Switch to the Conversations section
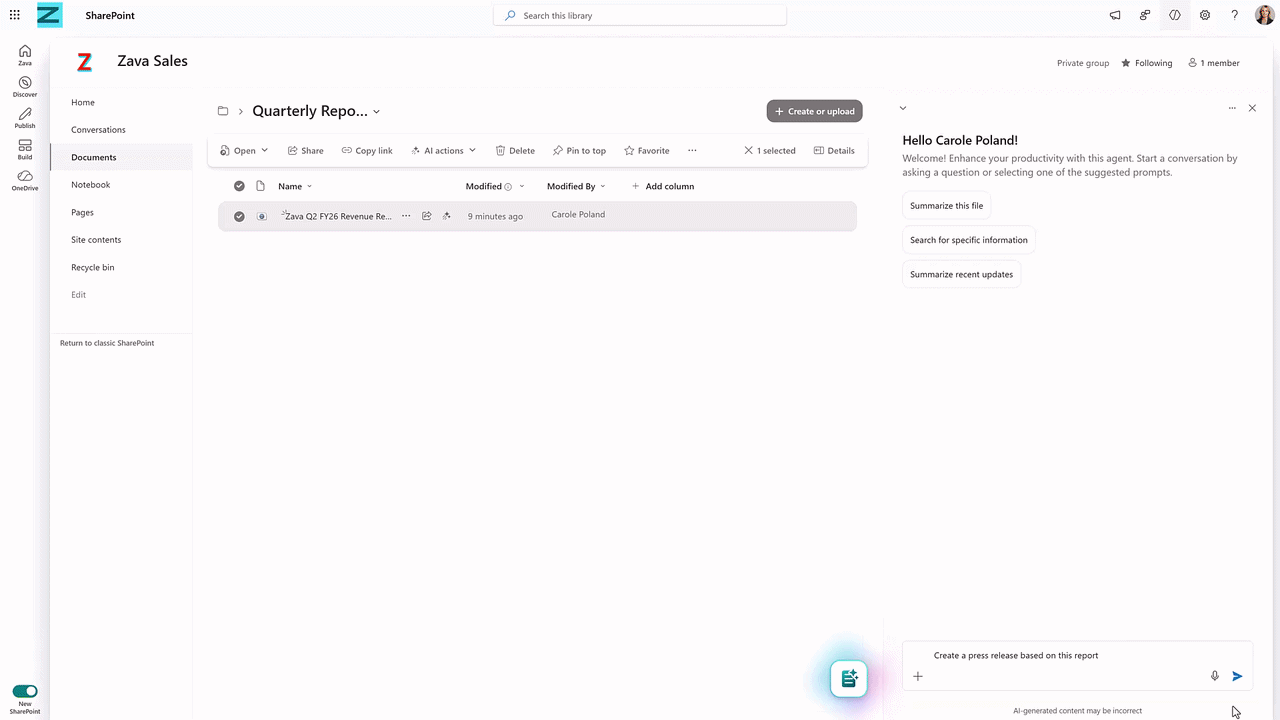Viewport: 1280px width, 720px height. coord(98,129)
